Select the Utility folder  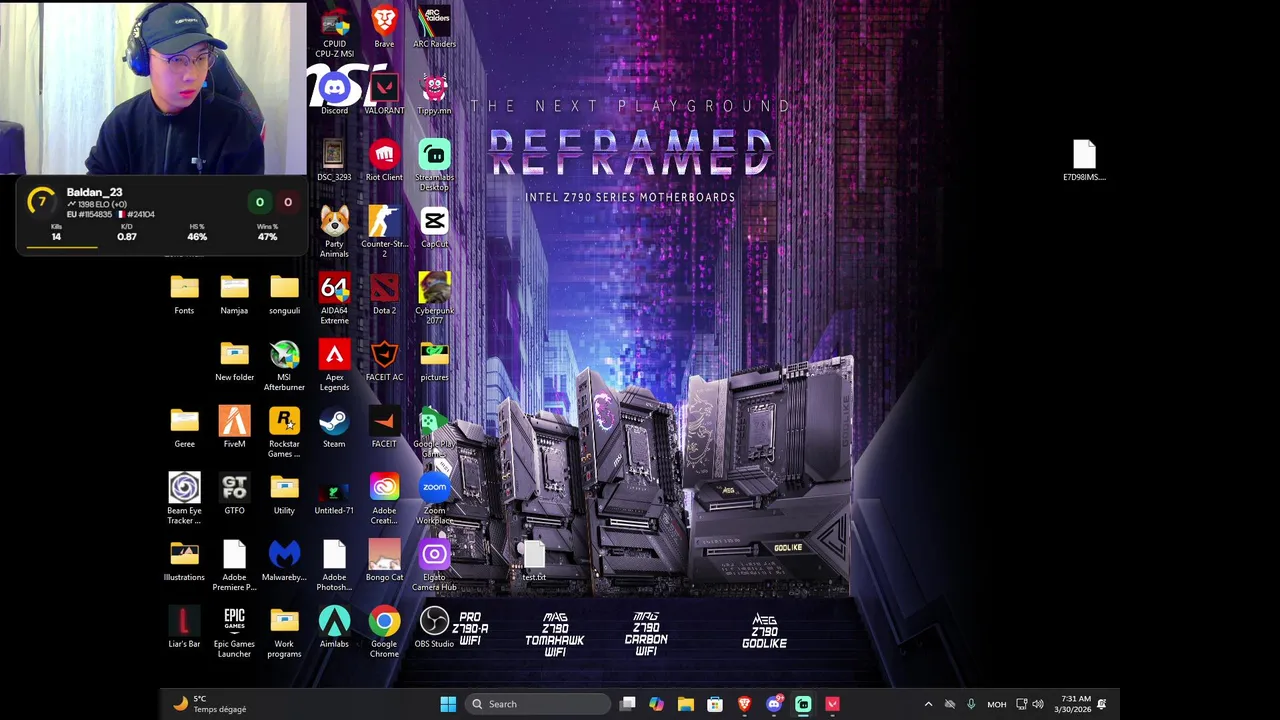(284, 494)
